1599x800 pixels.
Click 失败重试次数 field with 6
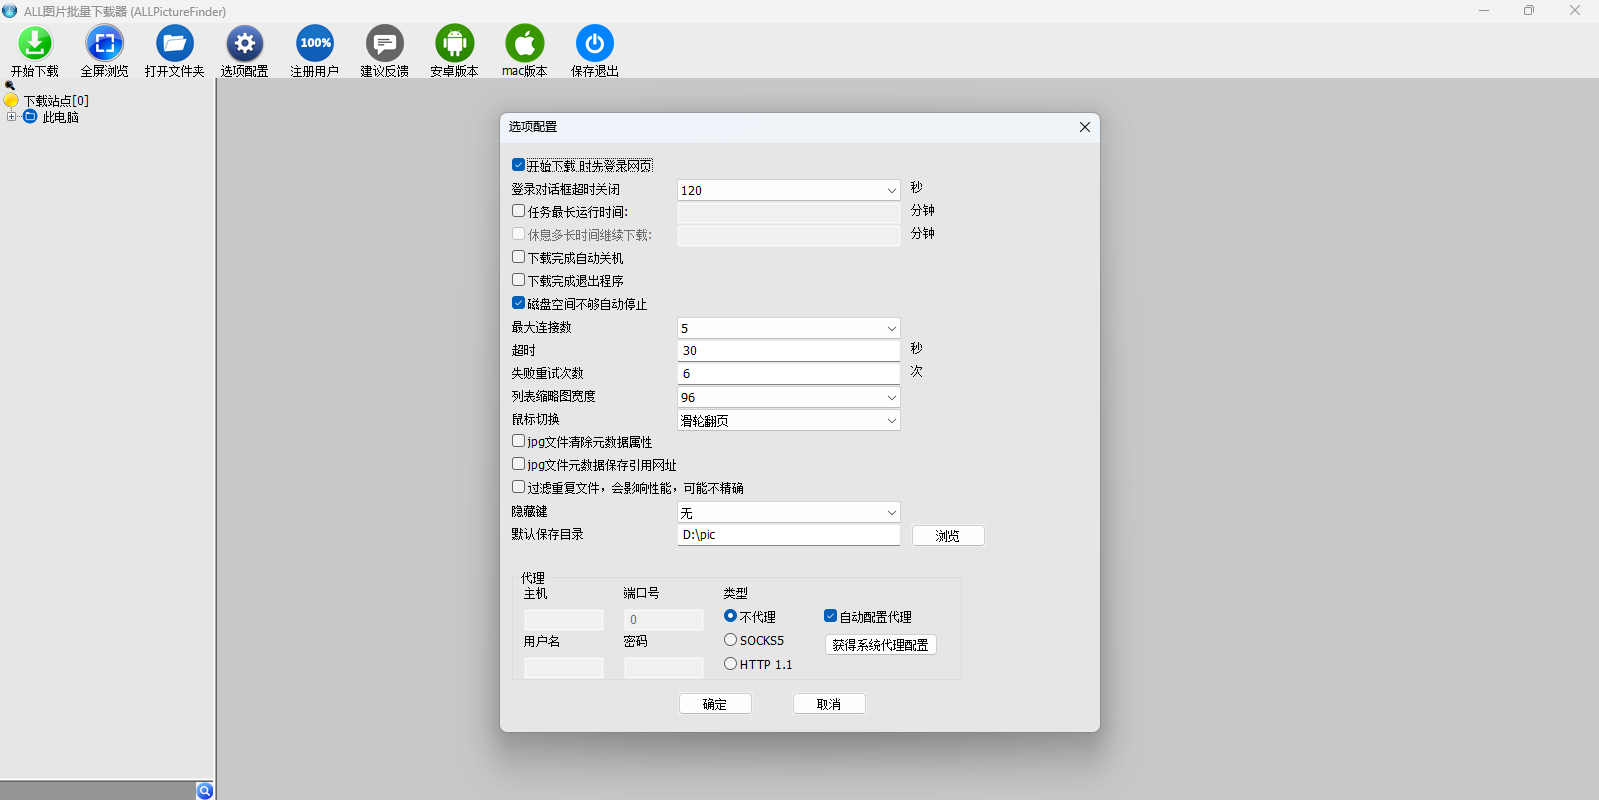[789, 374]
